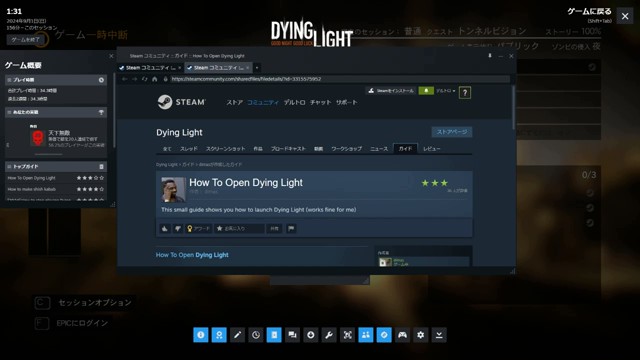
Task: Open the Support menu item
Action: pos(347,102)
